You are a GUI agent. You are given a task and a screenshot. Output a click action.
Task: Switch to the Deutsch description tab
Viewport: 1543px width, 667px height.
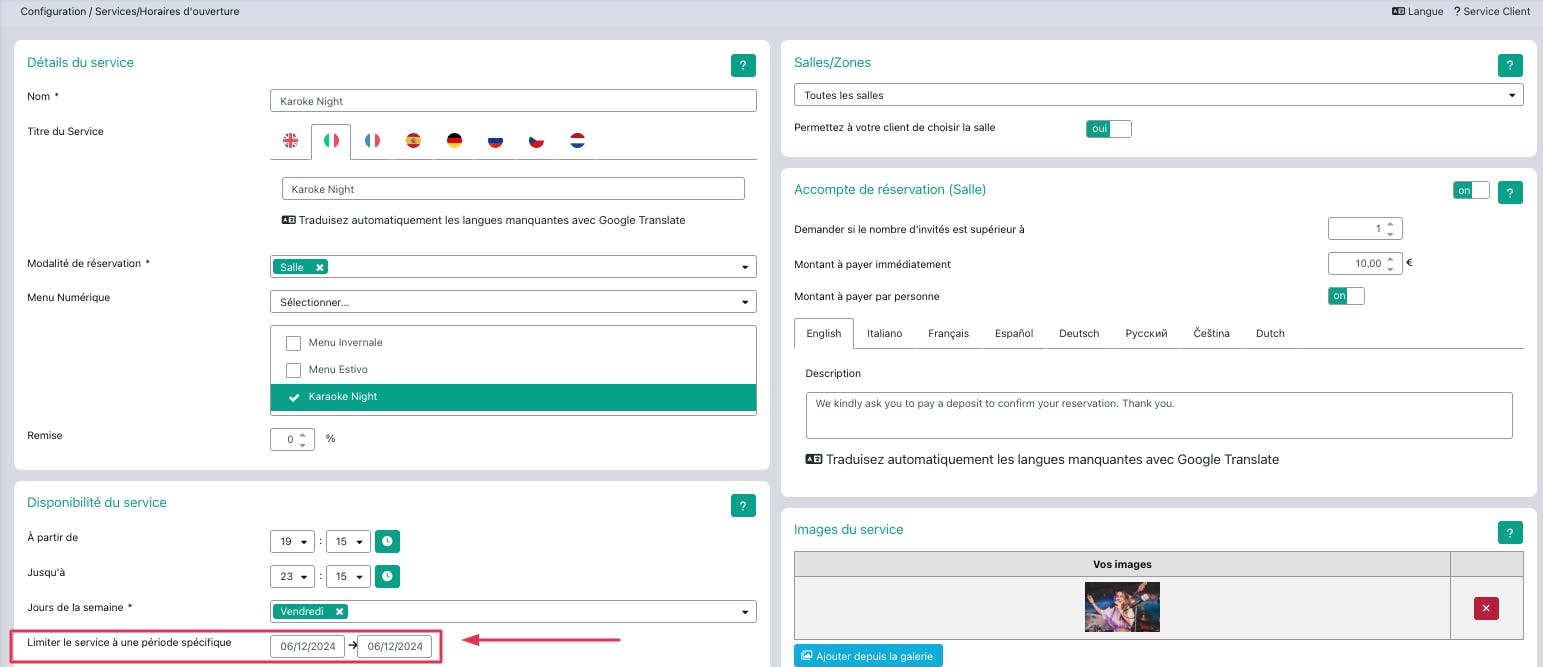coord(1079,333)
